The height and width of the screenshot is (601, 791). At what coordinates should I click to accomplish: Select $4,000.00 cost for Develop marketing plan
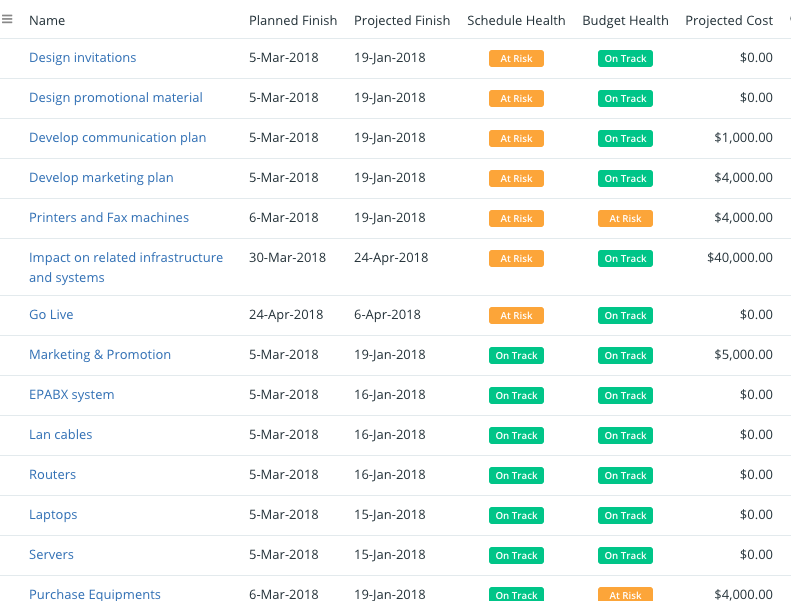(743, 178)
